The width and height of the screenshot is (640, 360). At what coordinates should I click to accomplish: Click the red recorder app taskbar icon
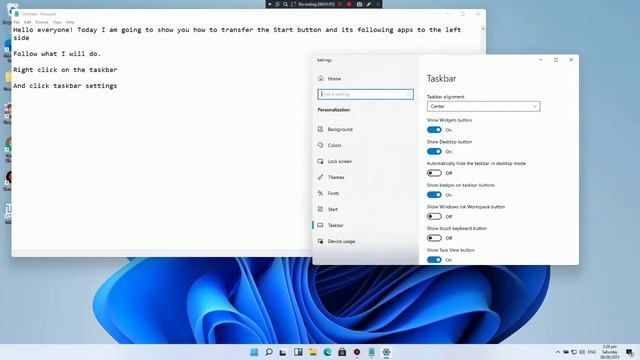(357, 352)
